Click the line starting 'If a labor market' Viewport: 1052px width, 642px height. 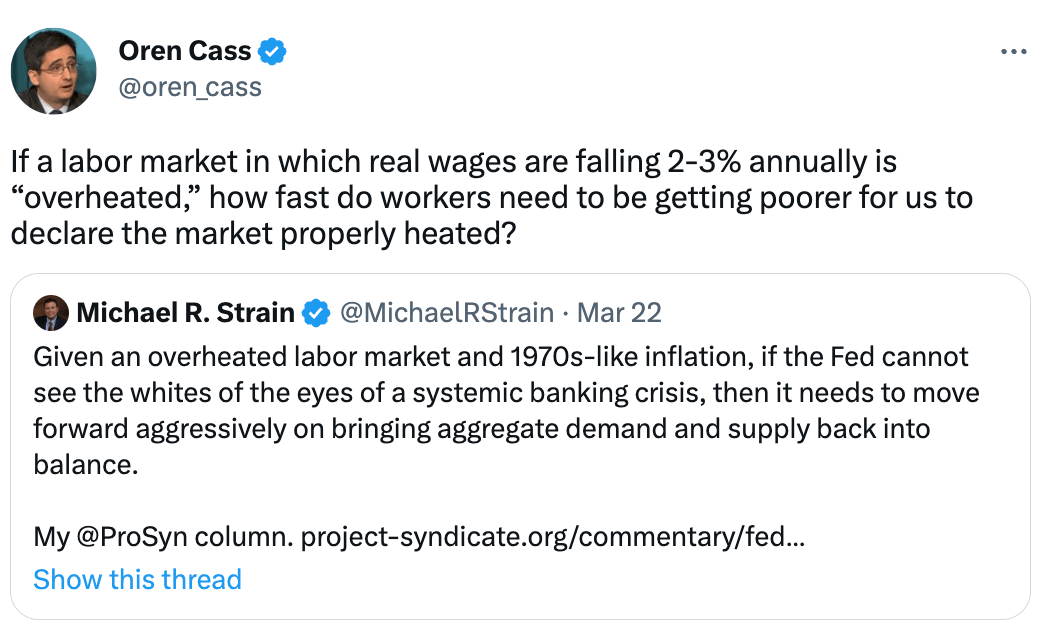pyautogui.click(x=454, y=161)
